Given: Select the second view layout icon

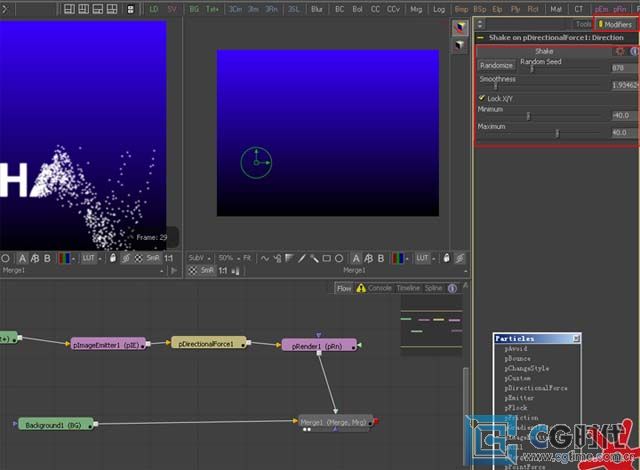Looking at the screenshot, I should click(84, 9).
